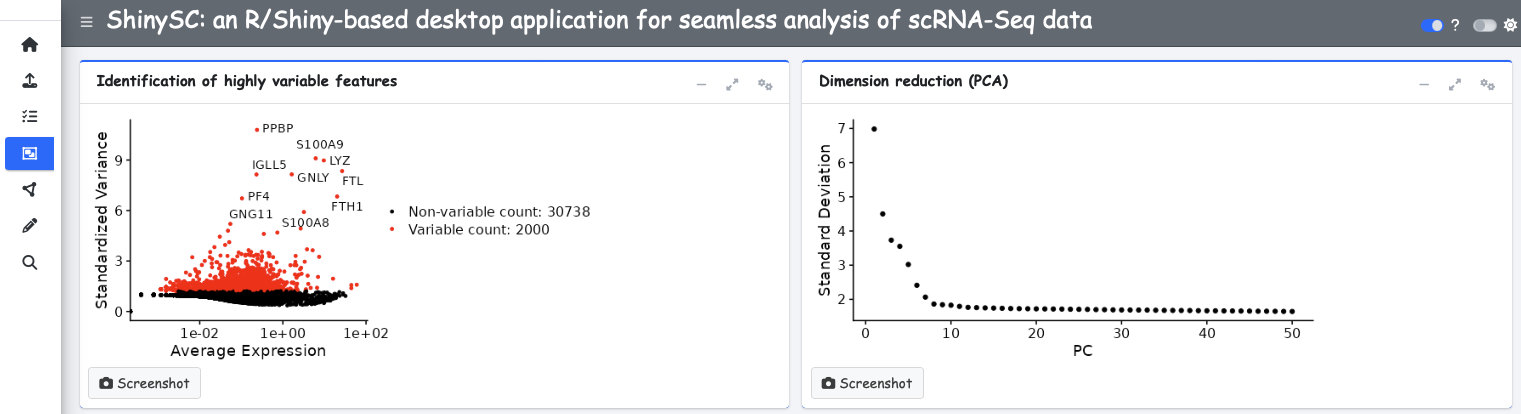Click the question mark help icon
This screenshot has width=1521, height=414.
click(x=1455, y=25)
